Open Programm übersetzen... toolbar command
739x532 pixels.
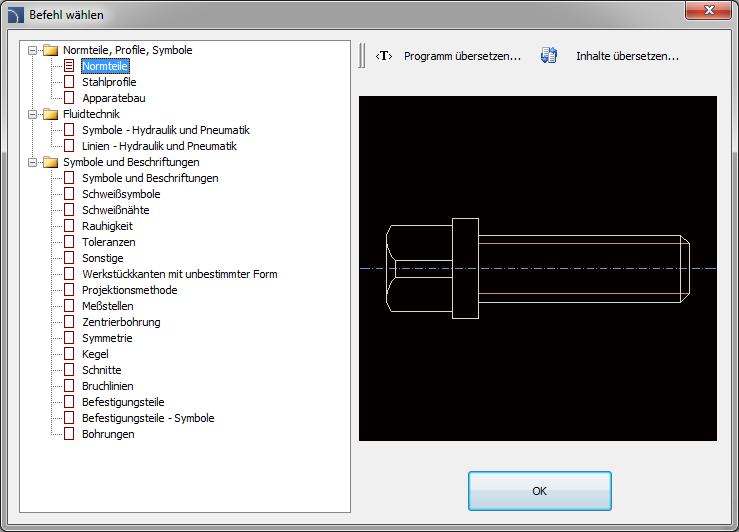pos(462,57)
